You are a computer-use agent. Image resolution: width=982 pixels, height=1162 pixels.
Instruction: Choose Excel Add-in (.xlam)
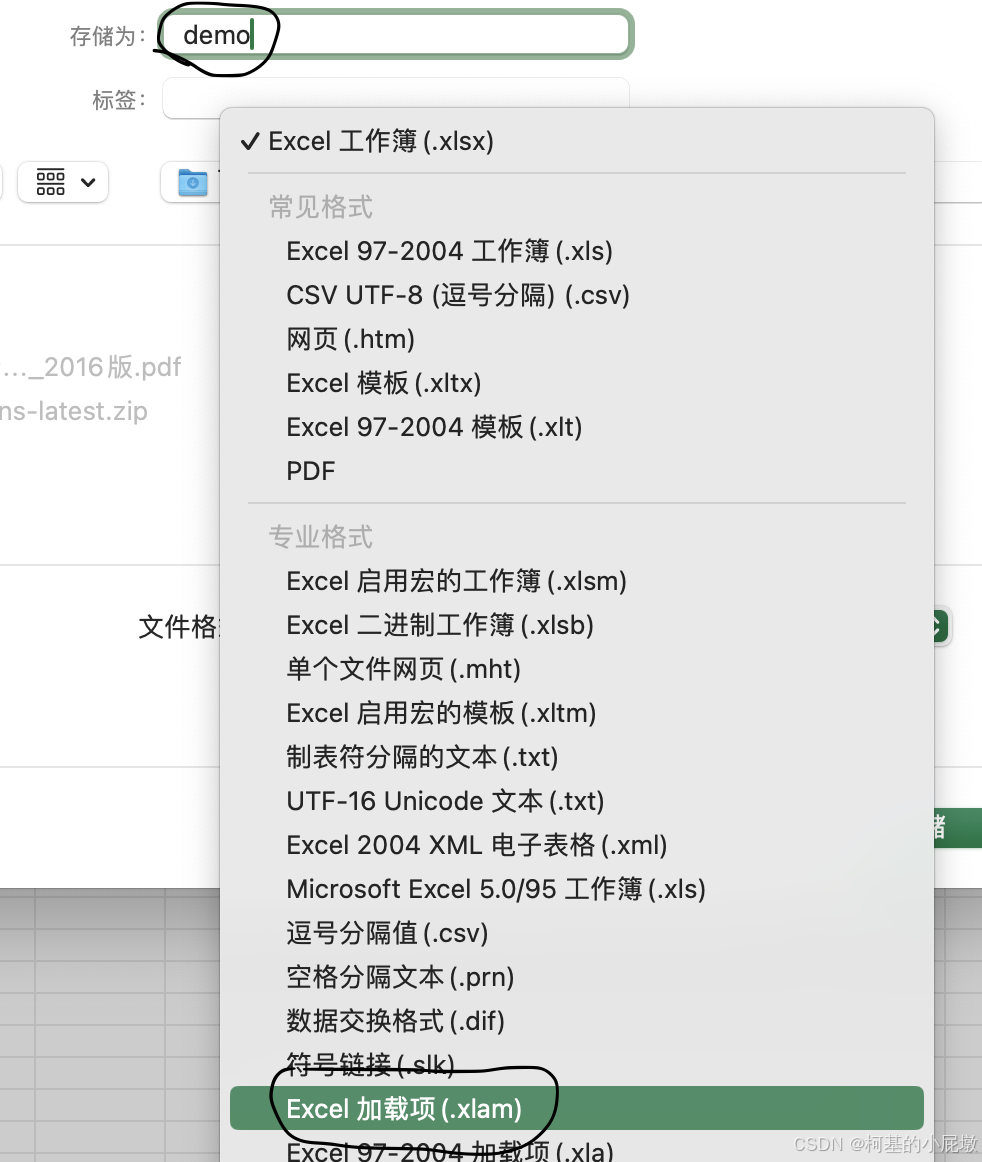(577, 1109)
